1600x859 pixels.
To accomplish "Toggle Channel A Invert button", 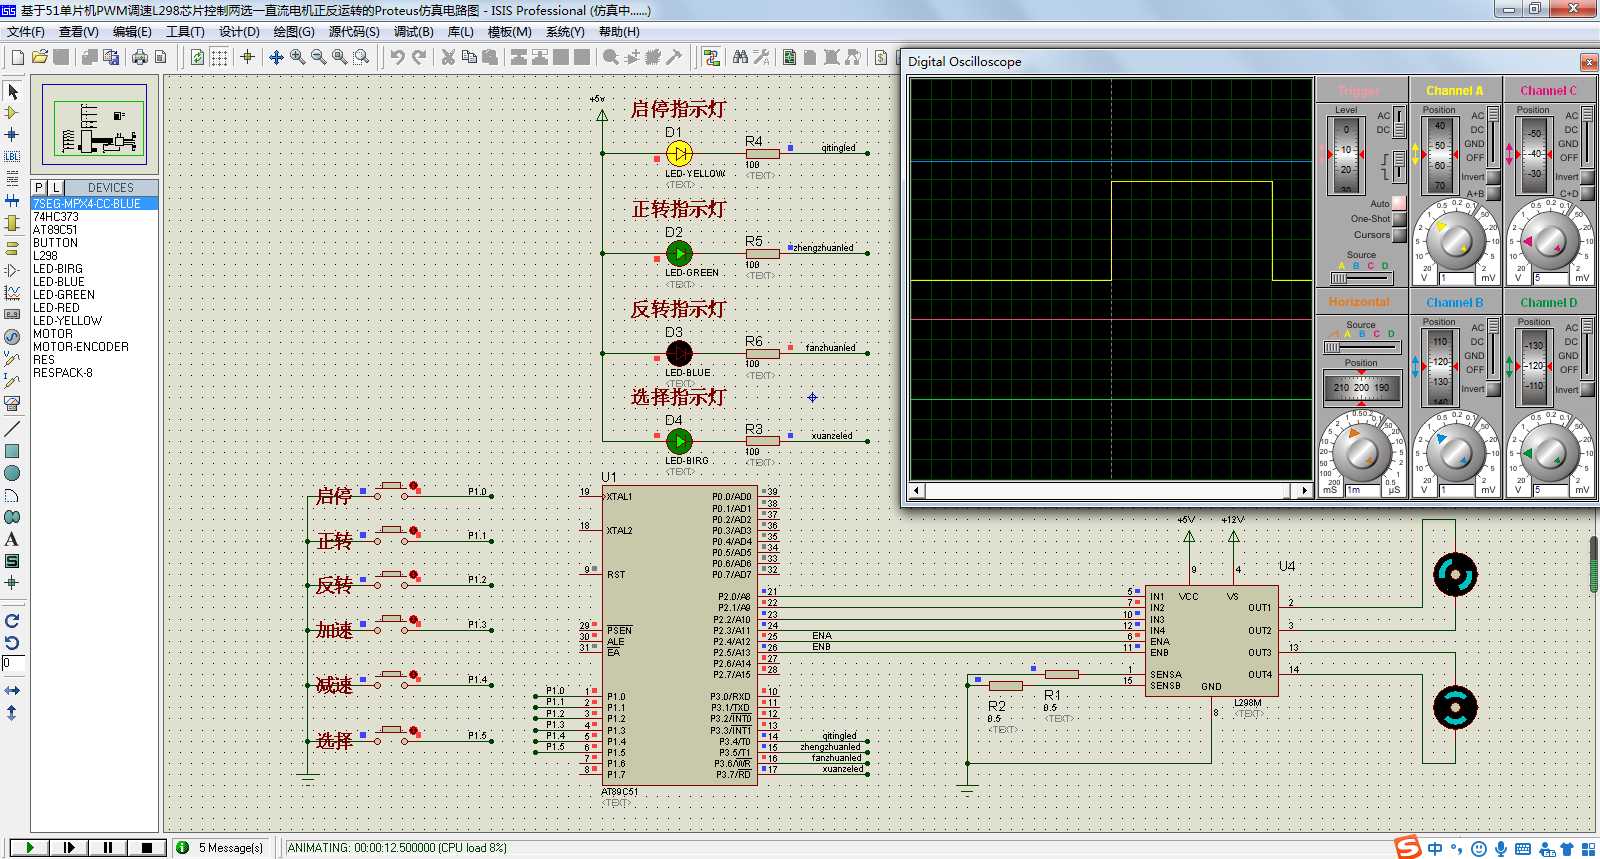I will click(1493, 177).
